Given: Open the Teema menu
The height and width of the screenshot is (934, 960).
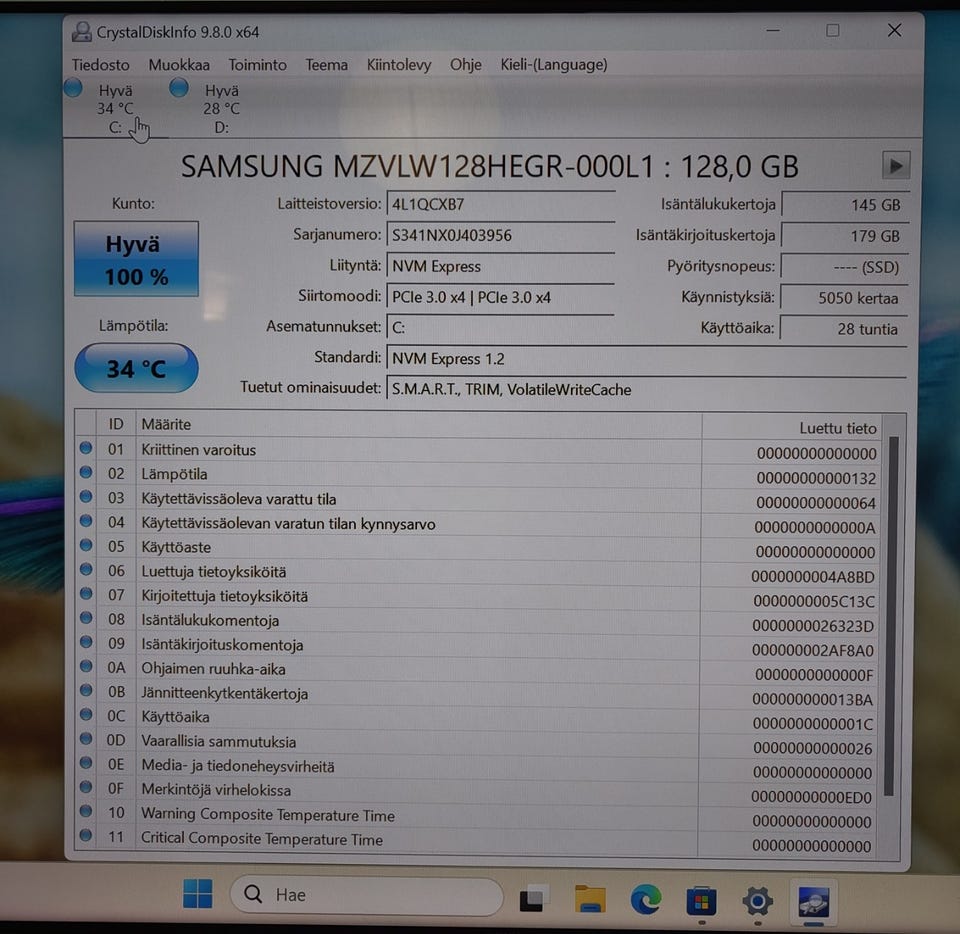Looking at the screenshot, I should pos(326,65).
